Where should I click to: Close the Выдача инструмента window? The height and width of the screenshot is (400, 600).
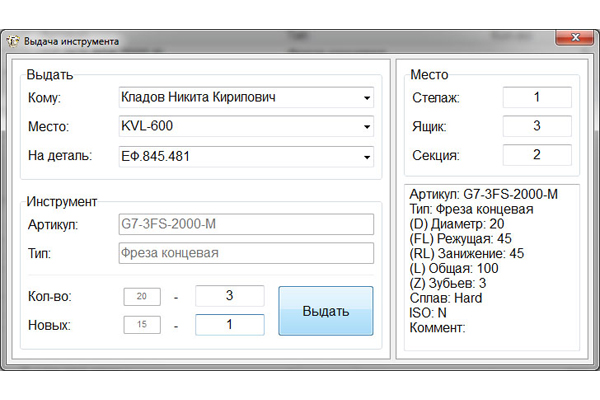click(x=575, y=38)
